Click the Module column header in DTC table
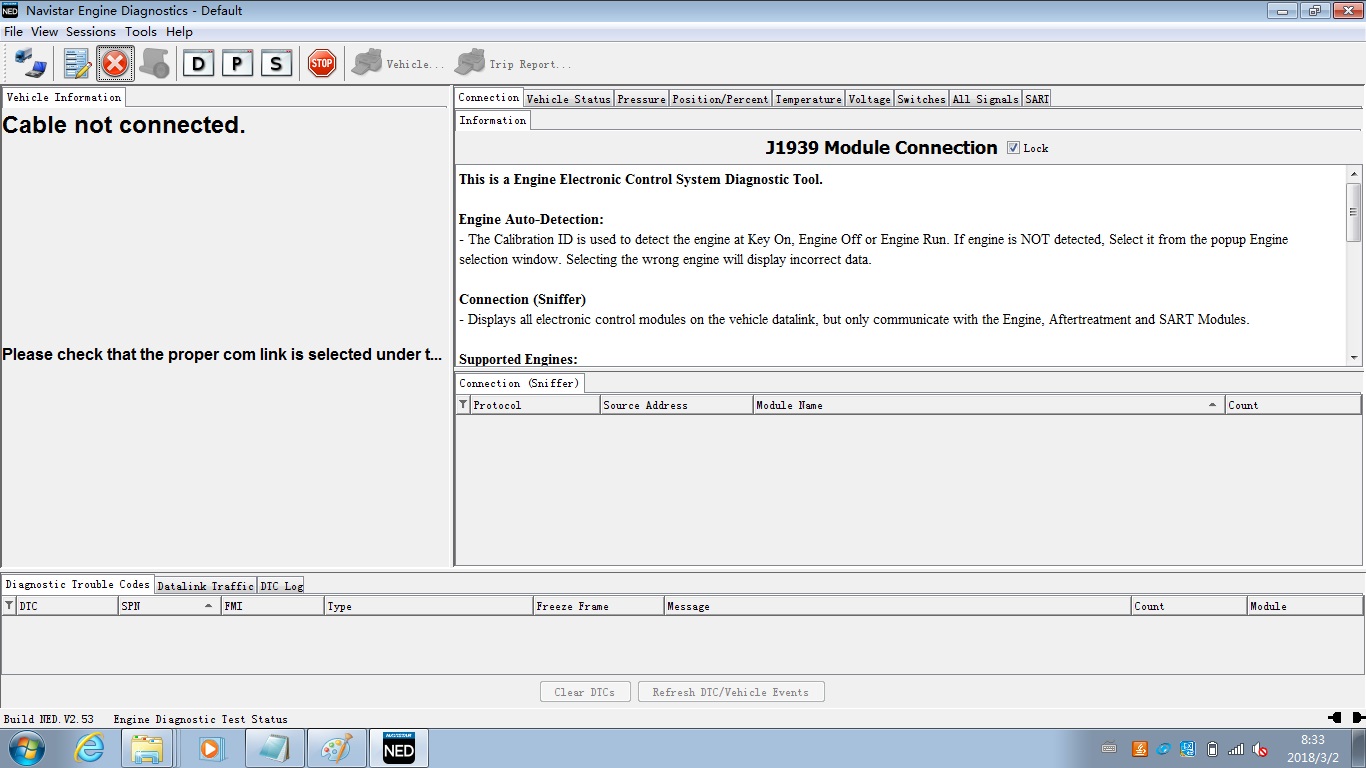Screen dimensions: 1366x768 [1305, 606]
